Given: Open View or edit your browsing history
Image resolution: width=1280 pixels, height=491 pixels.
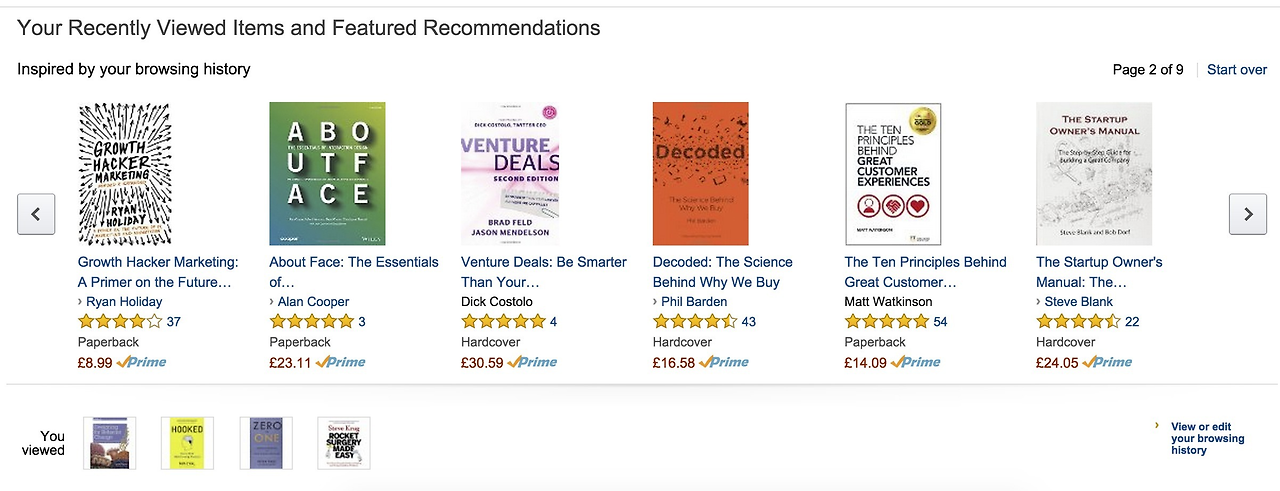Looking at the screenshot, I should pyautogui.click(x=1207, y=438).
